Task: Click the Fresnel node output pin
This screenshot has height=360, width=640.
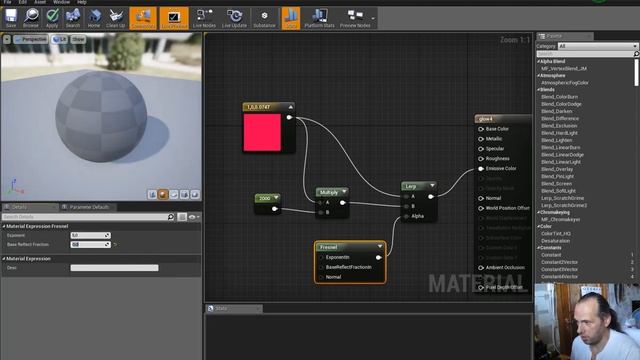Action: pyautogui.click(x=378, y=257)
